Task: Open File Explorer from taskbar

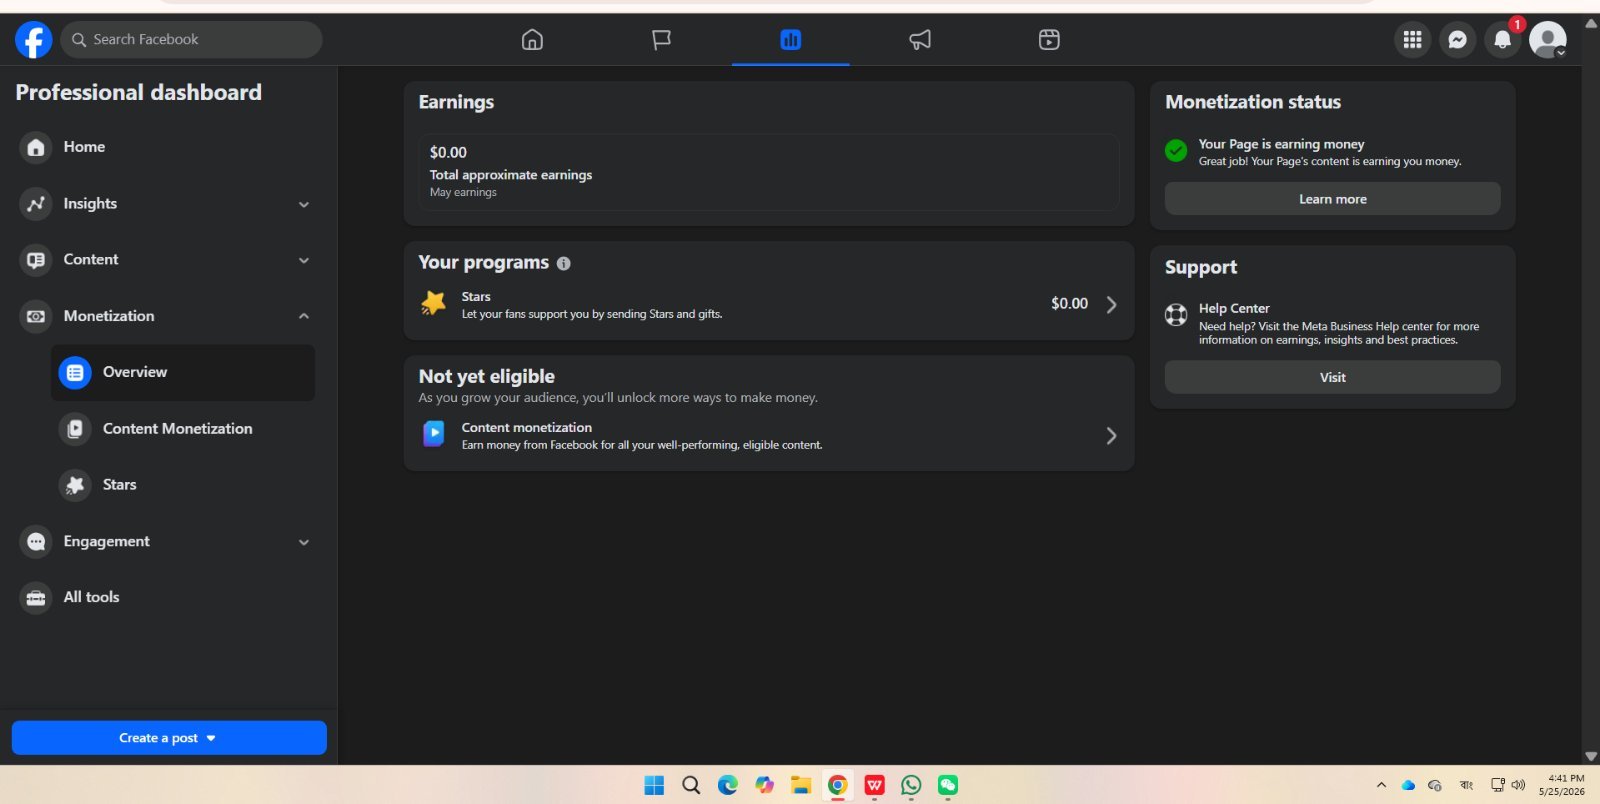Action: pos(801,785)
